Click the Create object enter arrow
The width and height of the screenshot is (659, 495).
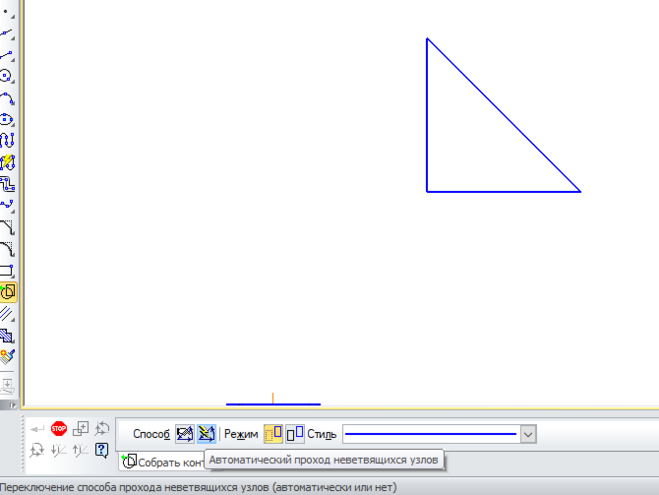(x=37, y=429)
